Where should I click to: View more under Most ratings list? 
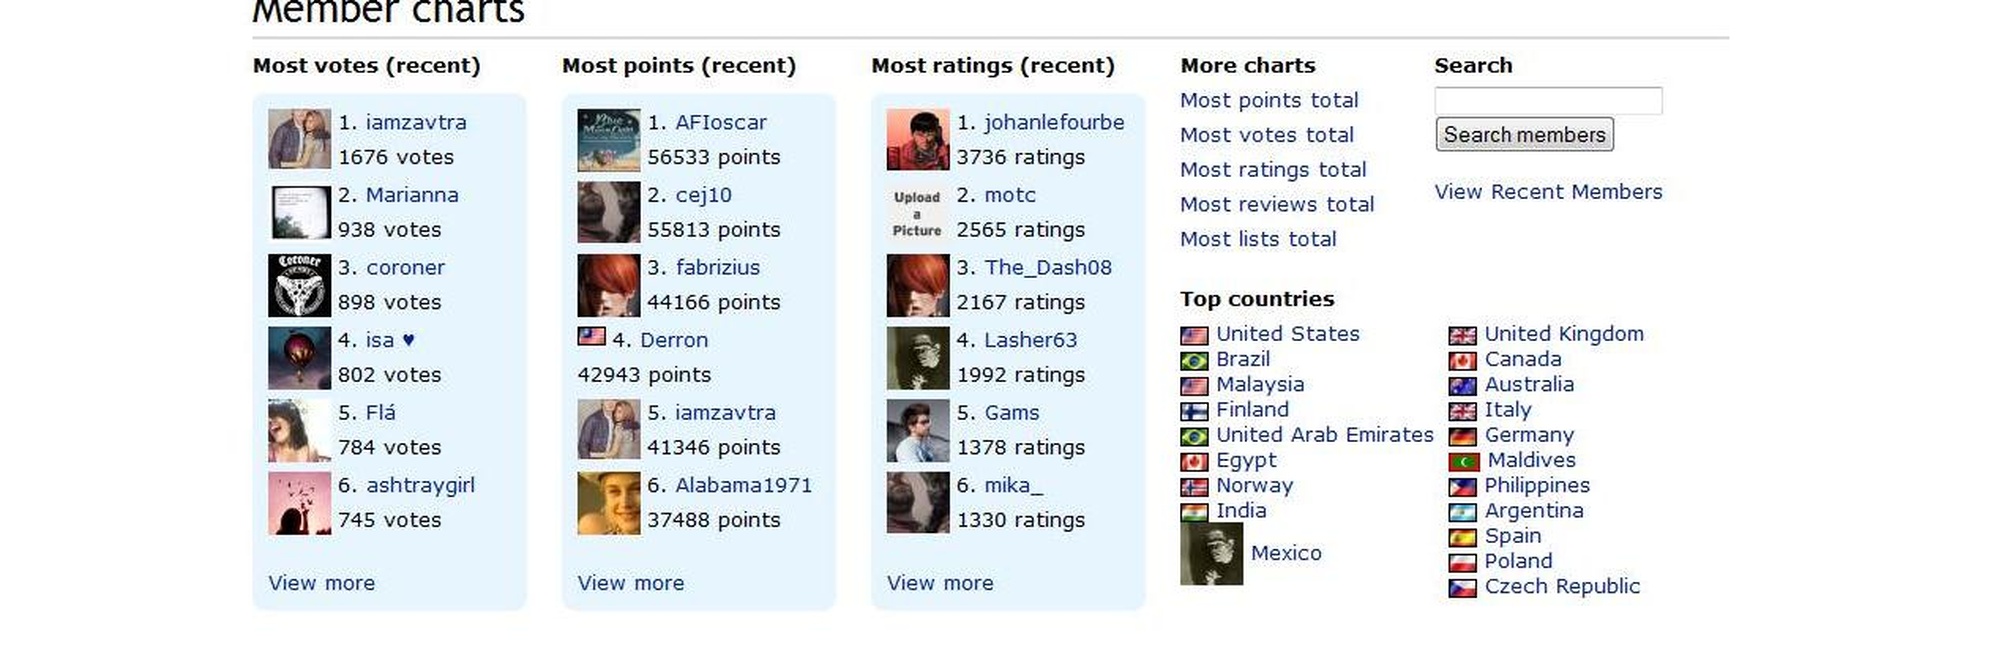[x=940, y=583]
